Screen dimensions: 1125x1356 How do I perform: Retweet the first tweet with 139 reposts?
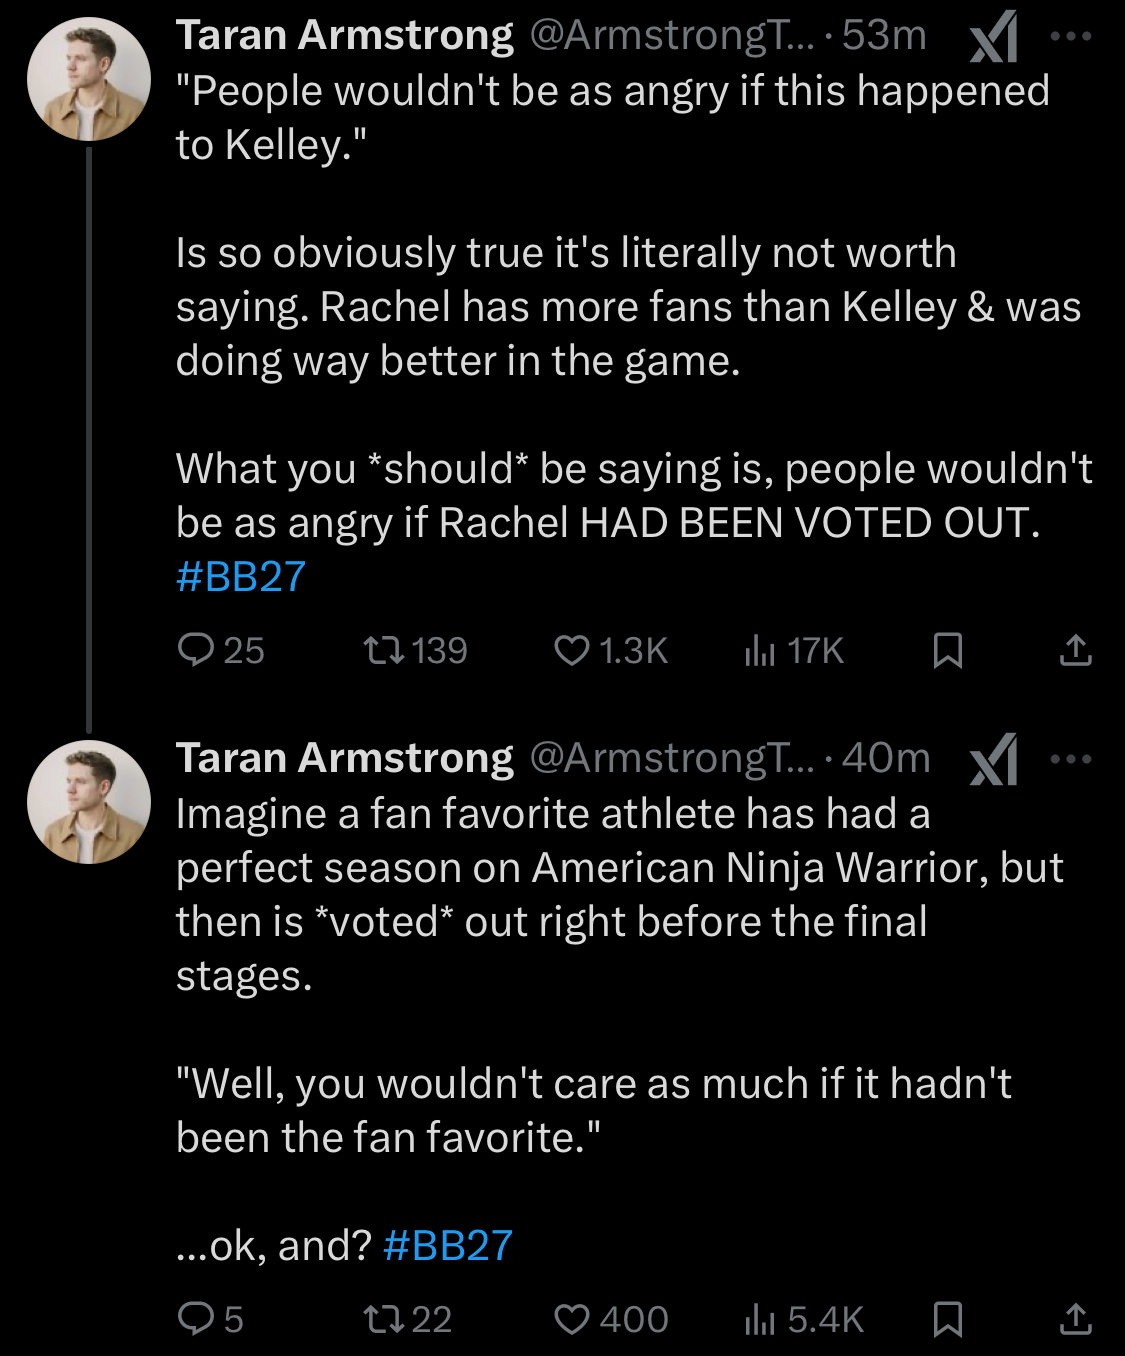coord(383,650)
